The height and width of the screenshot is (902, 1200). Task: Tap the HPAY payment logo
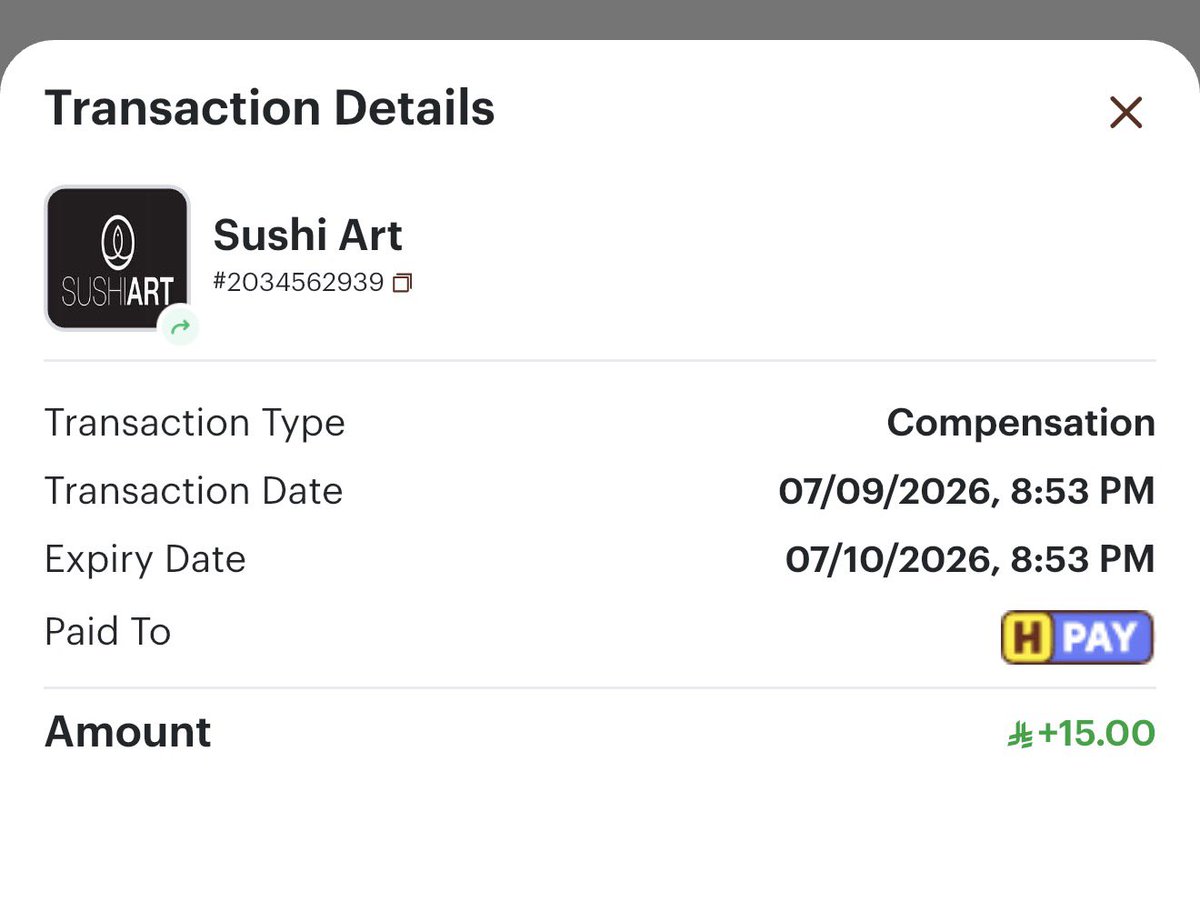coord(1077,636)
